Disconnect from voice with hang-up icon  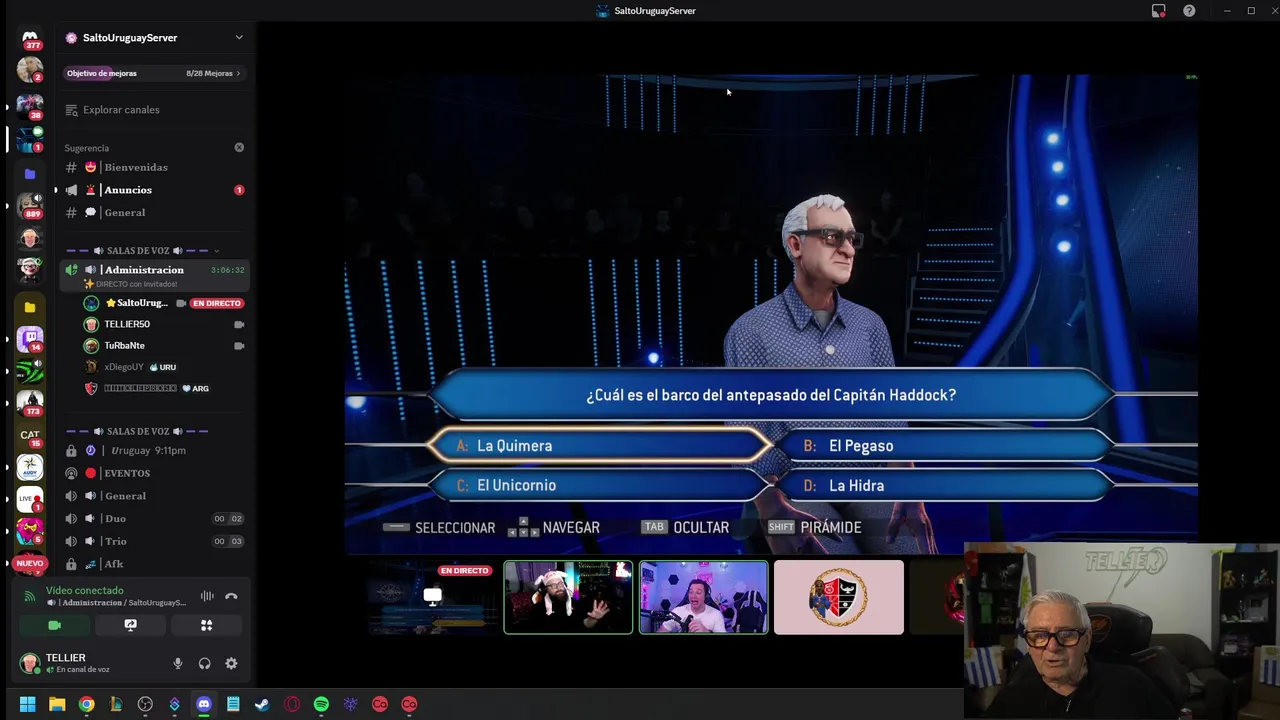(231, 596)
